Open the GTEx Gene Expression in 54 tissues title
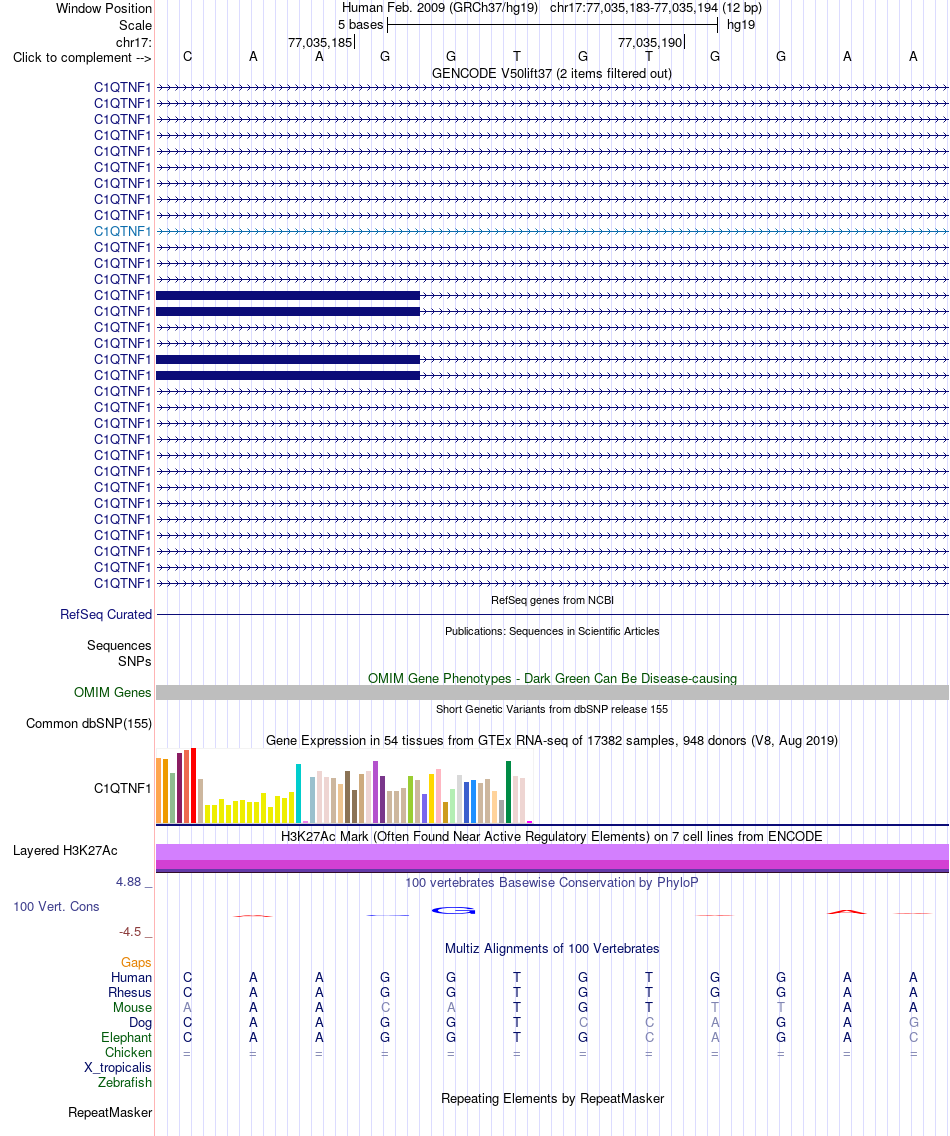This screenshot has width=950, height=1136. coord(551,740)
